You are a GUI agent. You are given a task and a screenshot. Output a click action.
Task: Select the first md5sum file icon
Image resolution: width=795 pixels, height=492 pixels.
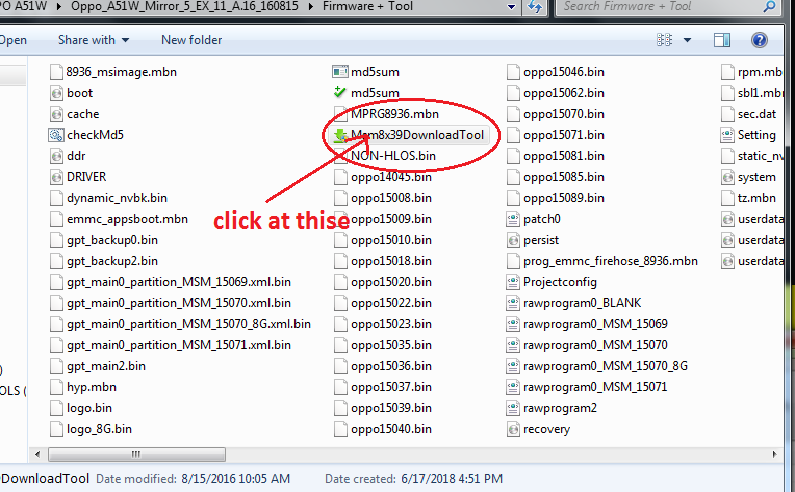(340, 72)
